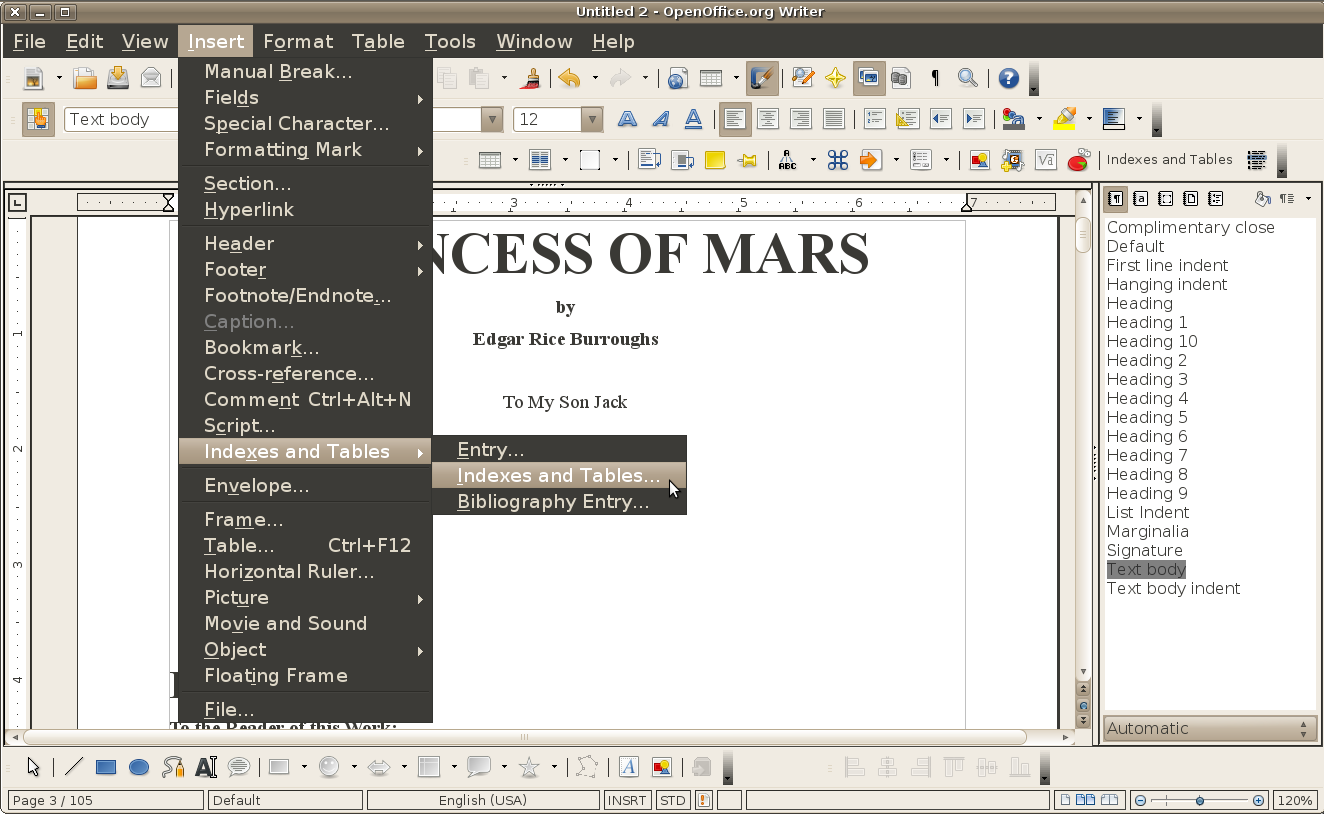
Task: Pick the Rectangle drawing tool
Action: [x=105, y=766]
